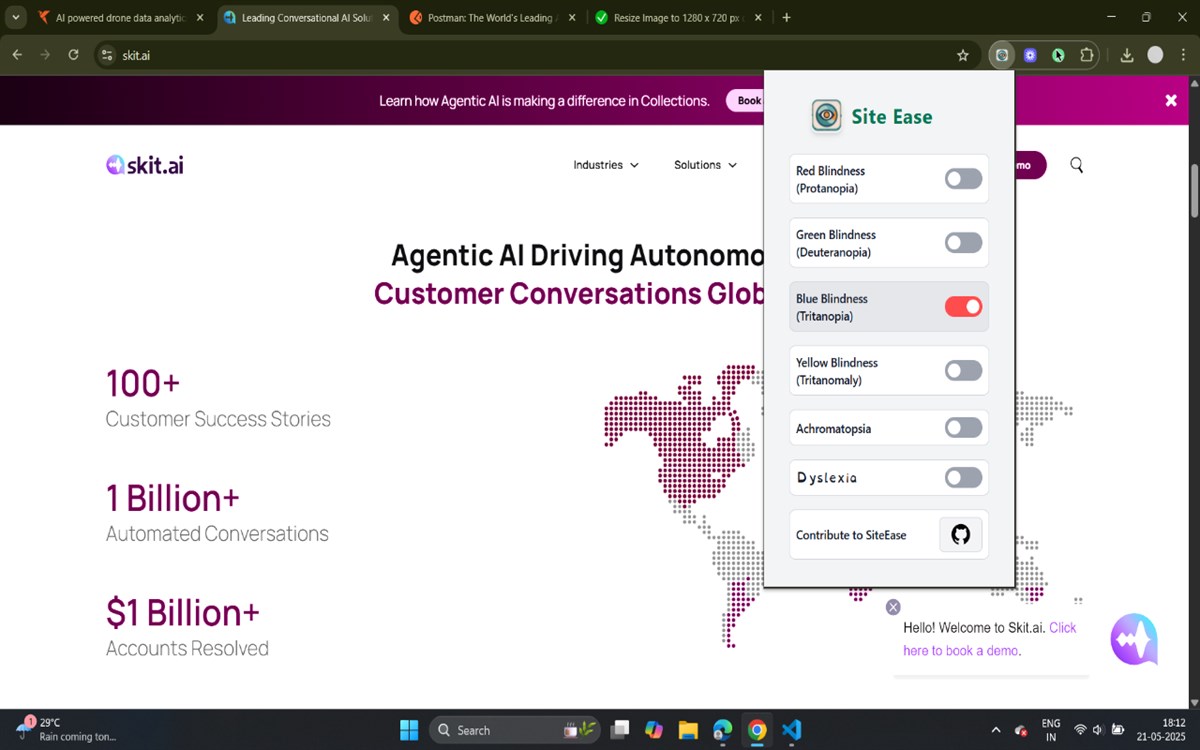Turn off Blue Blindness (Tritanopia) toggle

pos(964,307)
